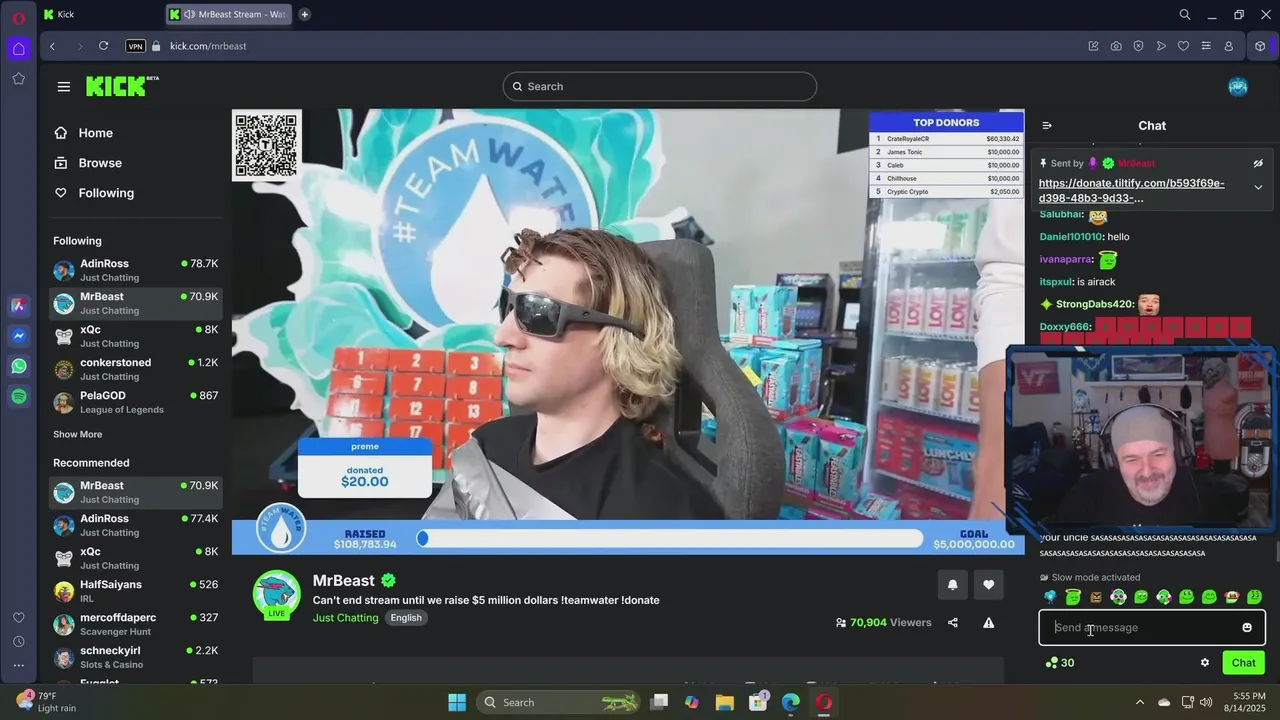Viewport: 1280px width, 720px height.
Task: Open PelaGOD channel
Action: pyautogui.click(x=135, y=402)
